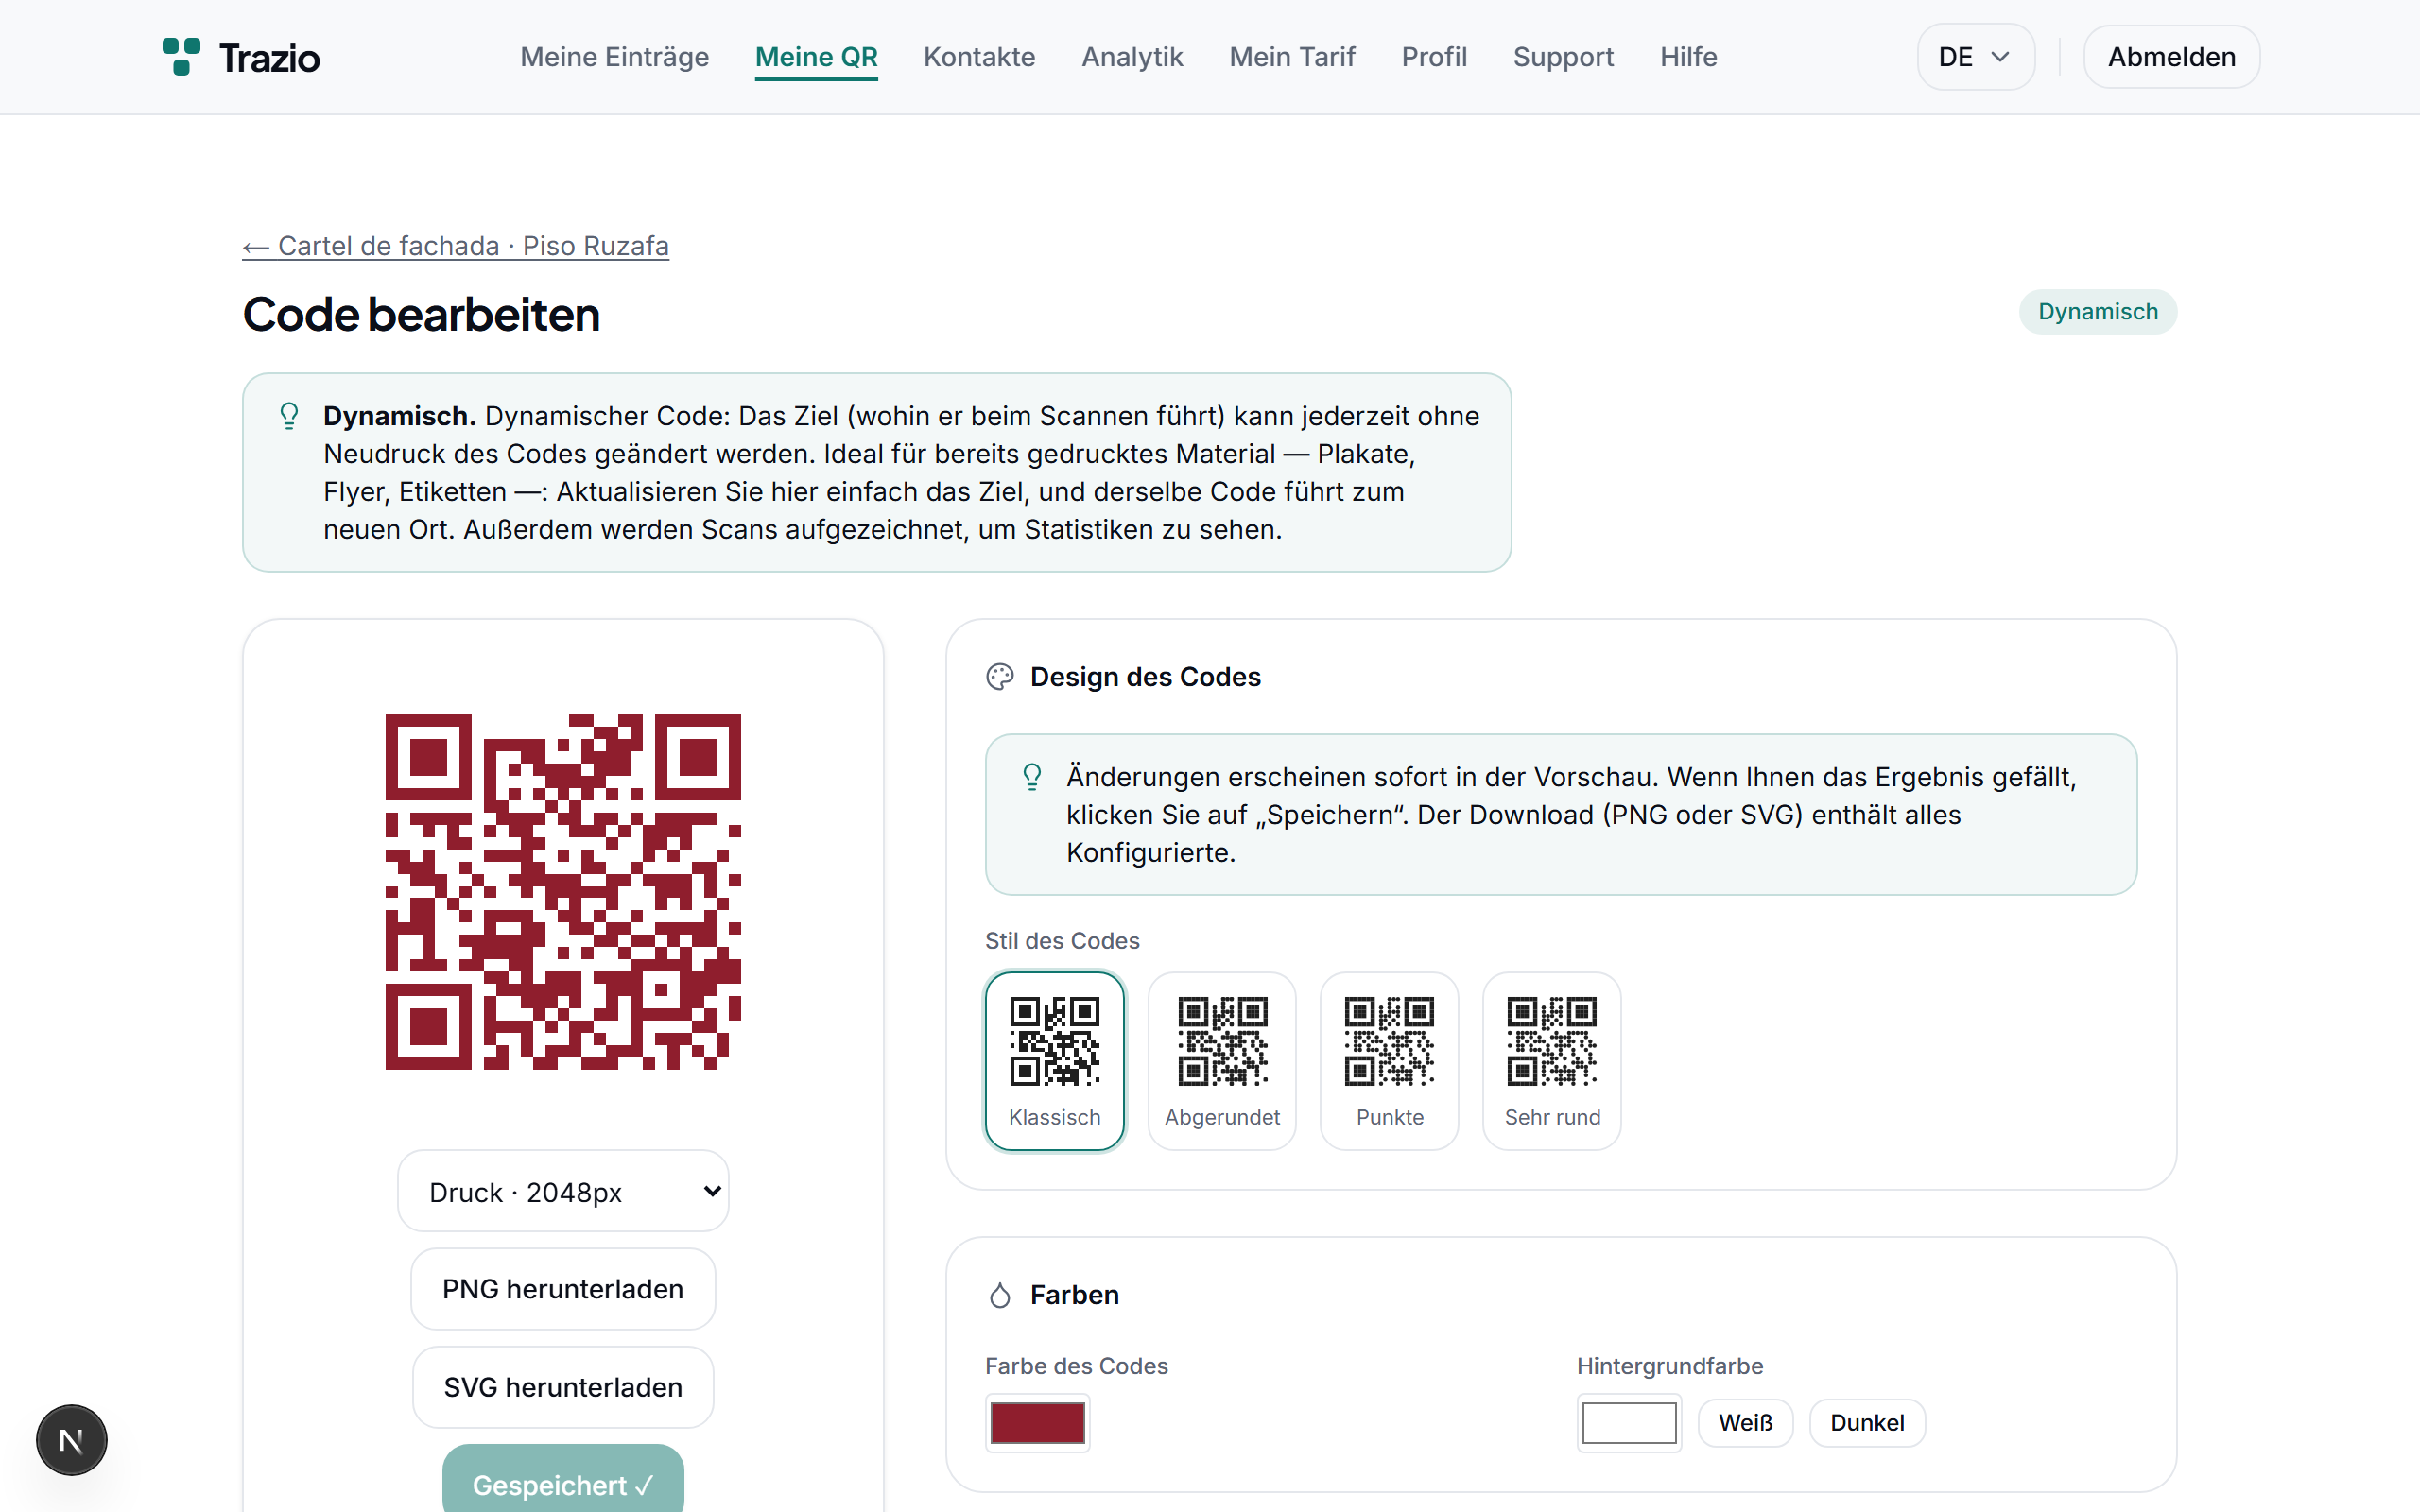The image size is (2420, 1512).
Task: Click the Dynamisch badge
Action: (2097, 312)
